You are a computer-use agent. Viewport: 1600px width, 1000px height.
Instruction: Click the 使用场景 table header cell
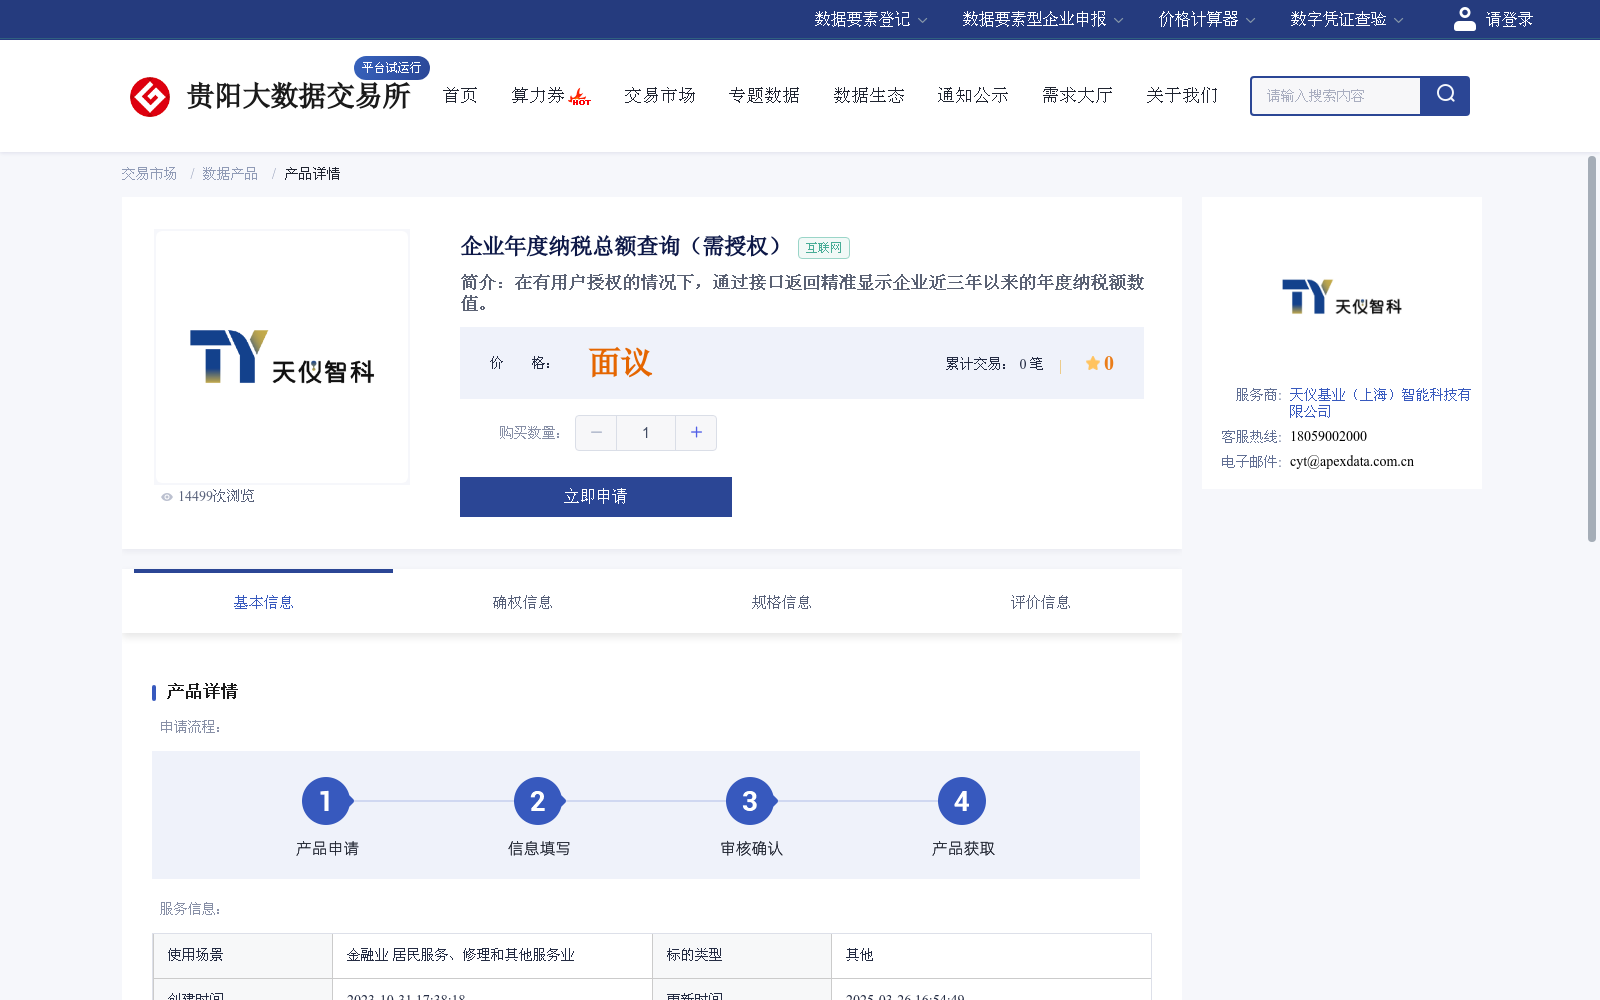(x=243, y=955)
